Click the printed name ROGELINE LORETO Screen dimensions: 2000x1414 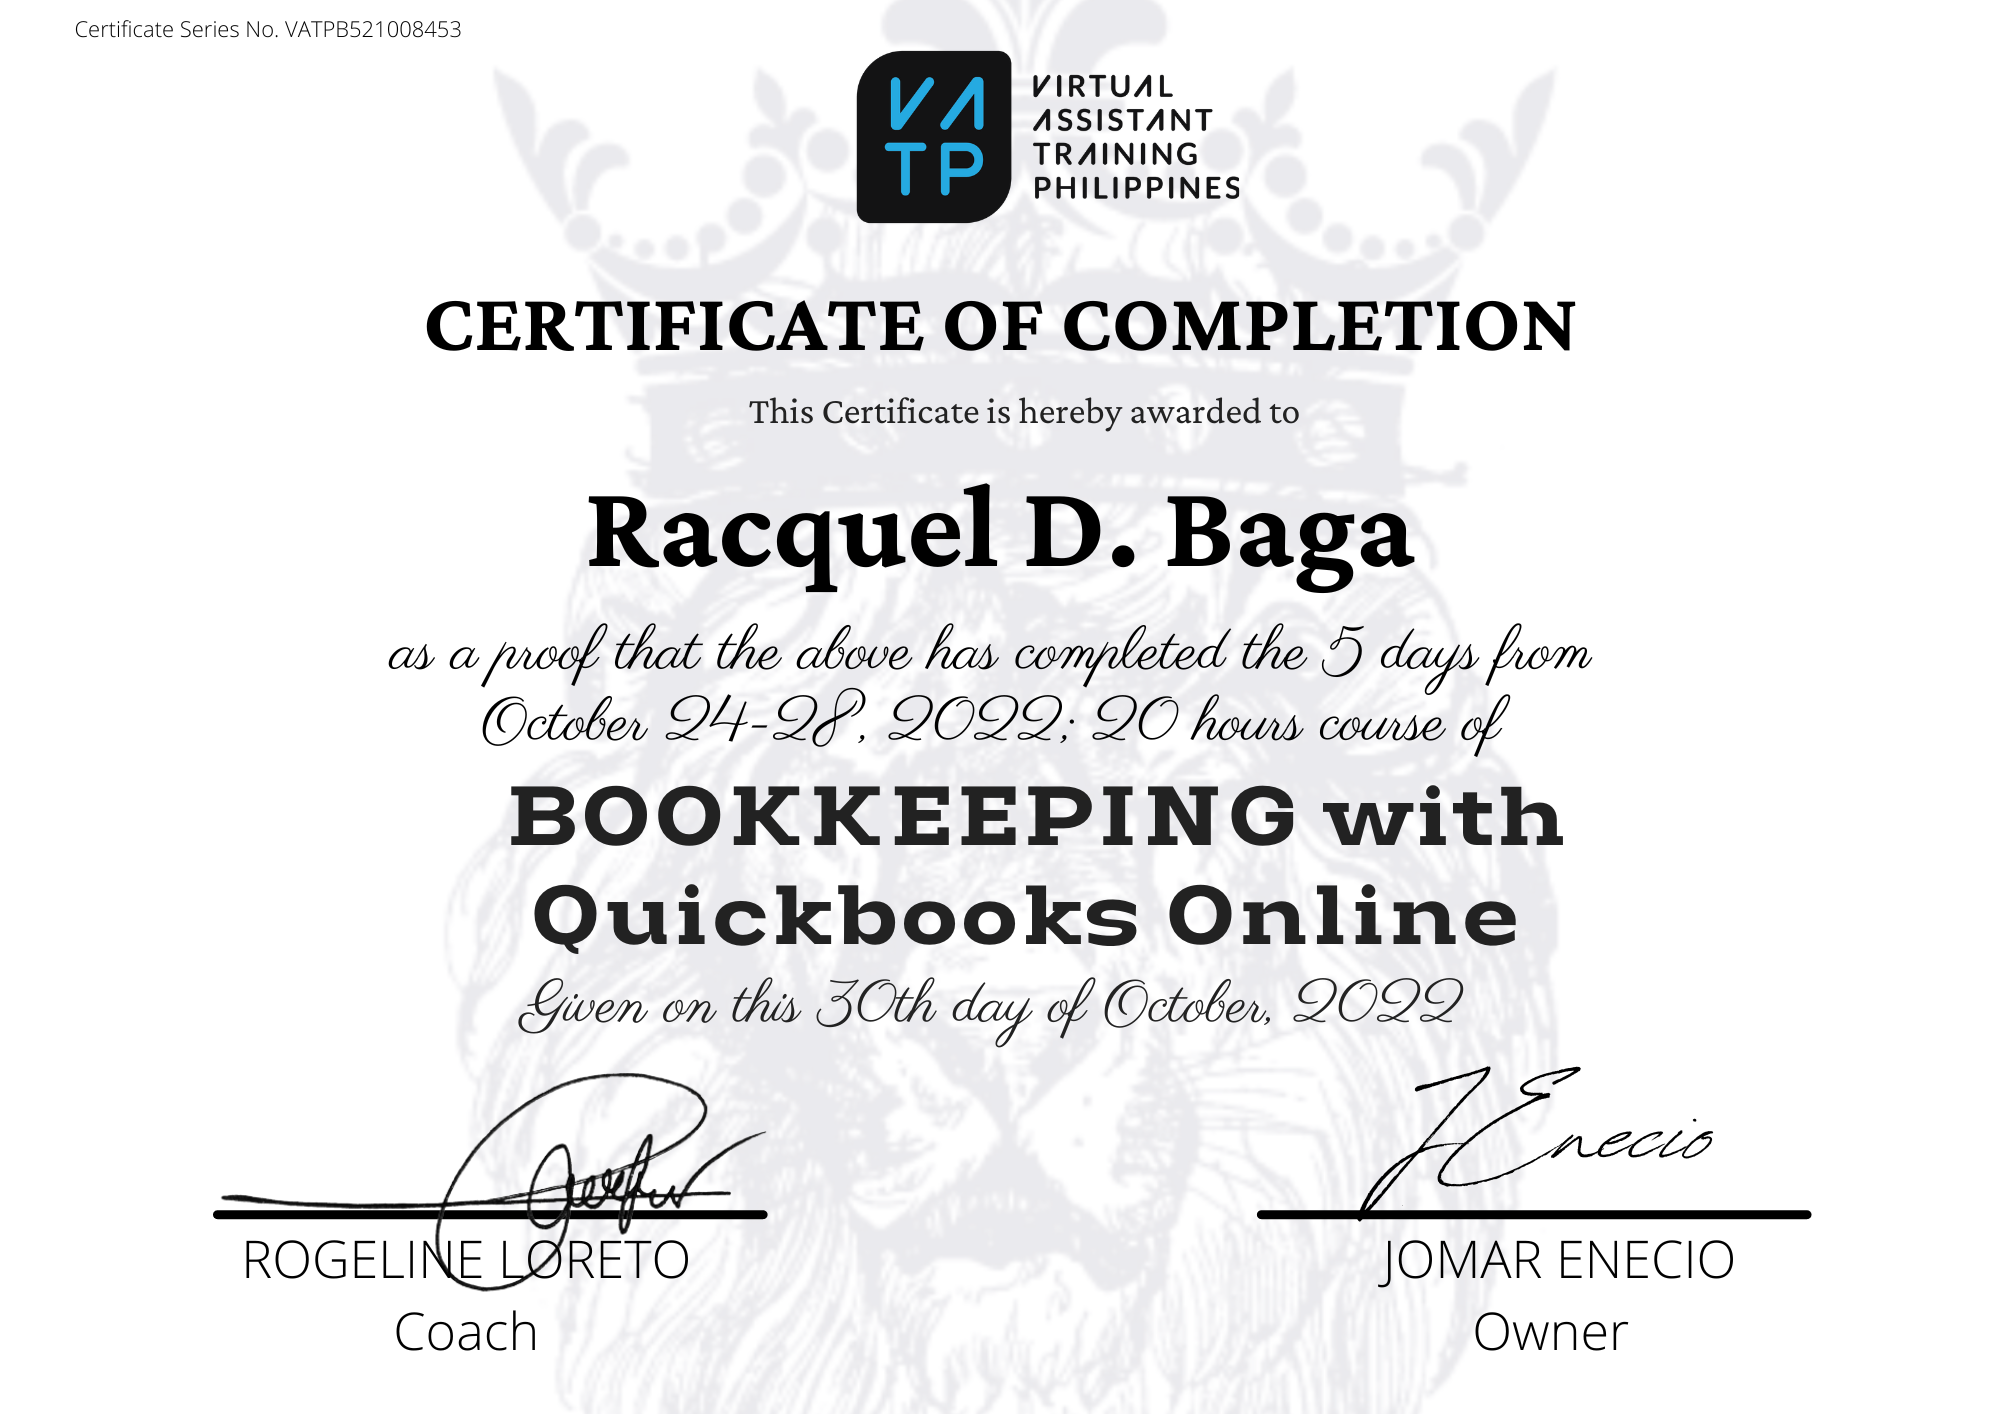pos(466,1260)
